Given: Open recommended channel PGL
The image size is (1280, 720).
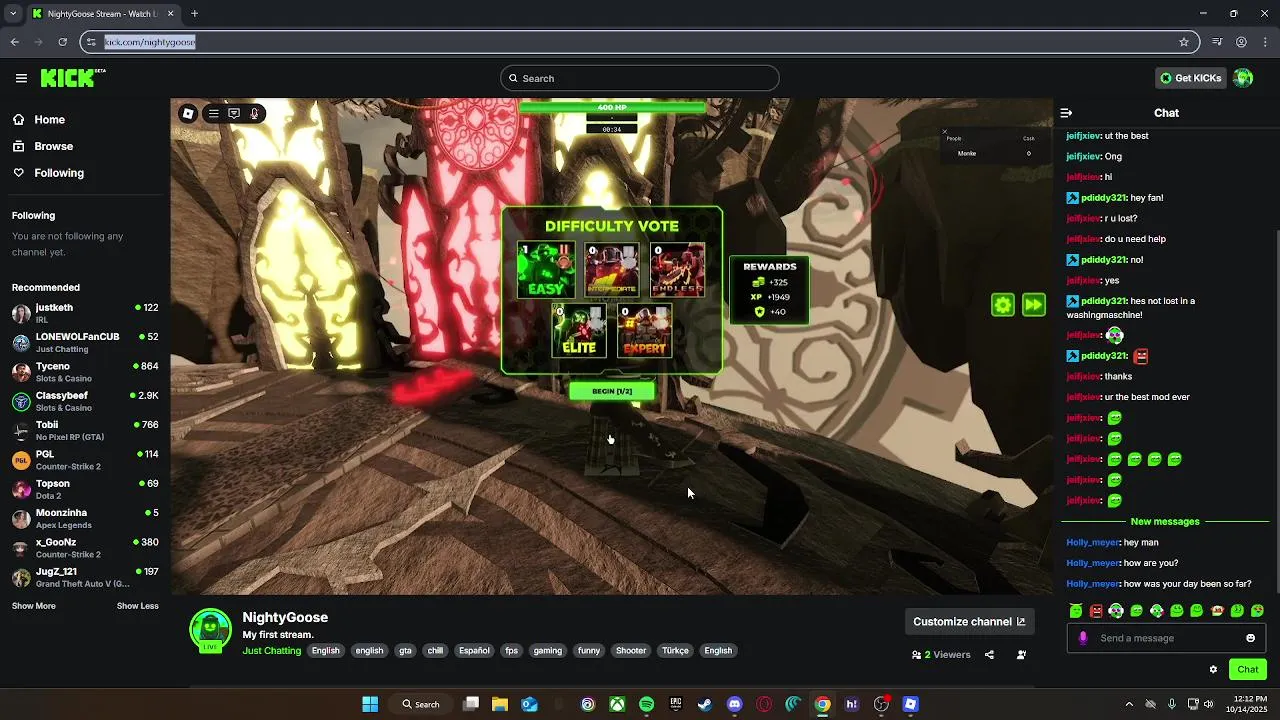Looking at the screenshot, I should [x=85, y=460].
